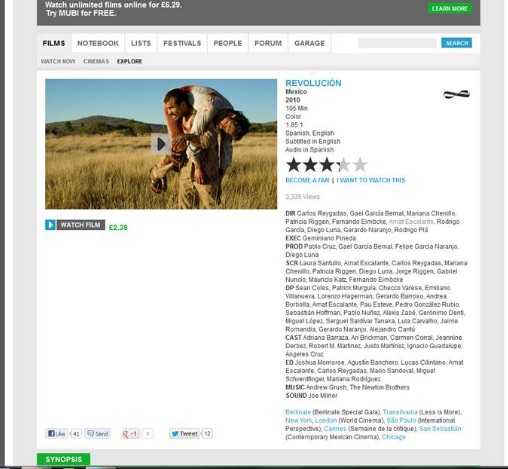Image resolution: width=508 pixels, height=469 pixels.
Task: Click the distributor logo near the title
Action: 456,94
